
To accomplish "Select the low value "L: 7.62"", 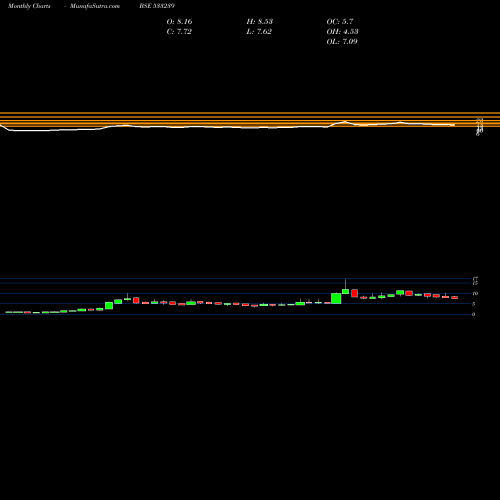I will [x=259, y=32].
